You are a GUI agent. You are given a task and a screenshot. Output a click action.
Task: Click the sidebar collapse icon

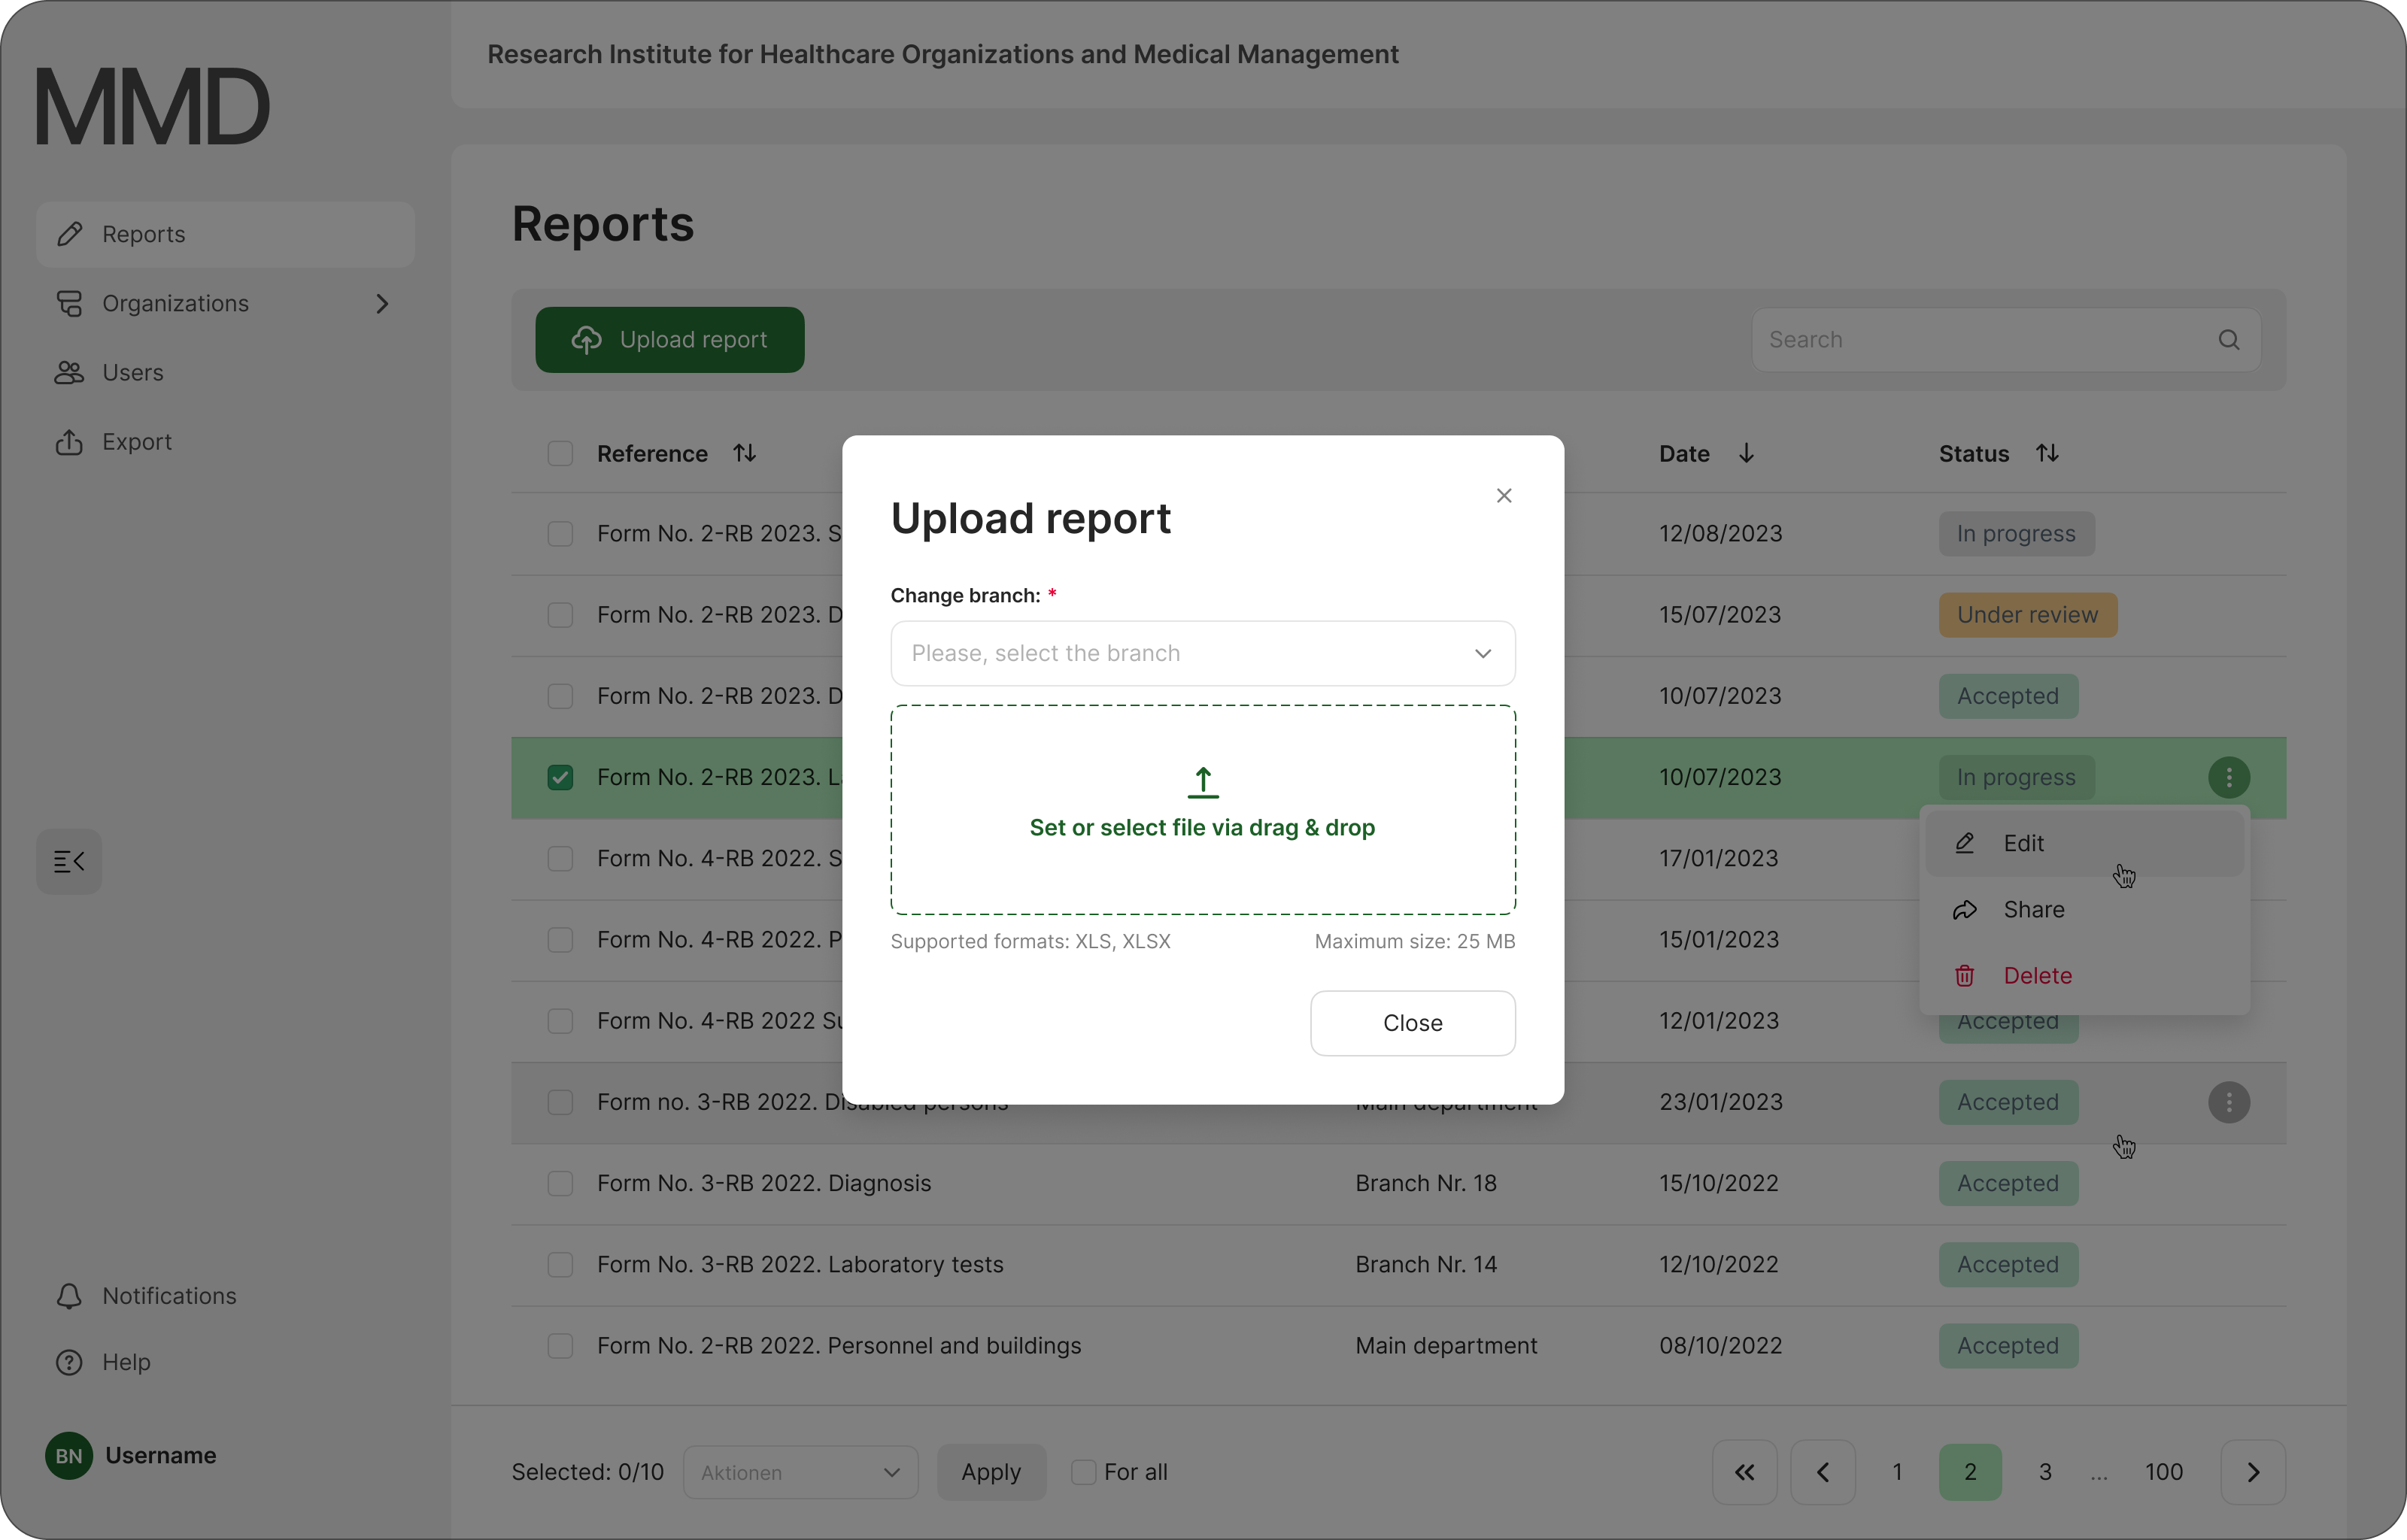click(68, 861)
